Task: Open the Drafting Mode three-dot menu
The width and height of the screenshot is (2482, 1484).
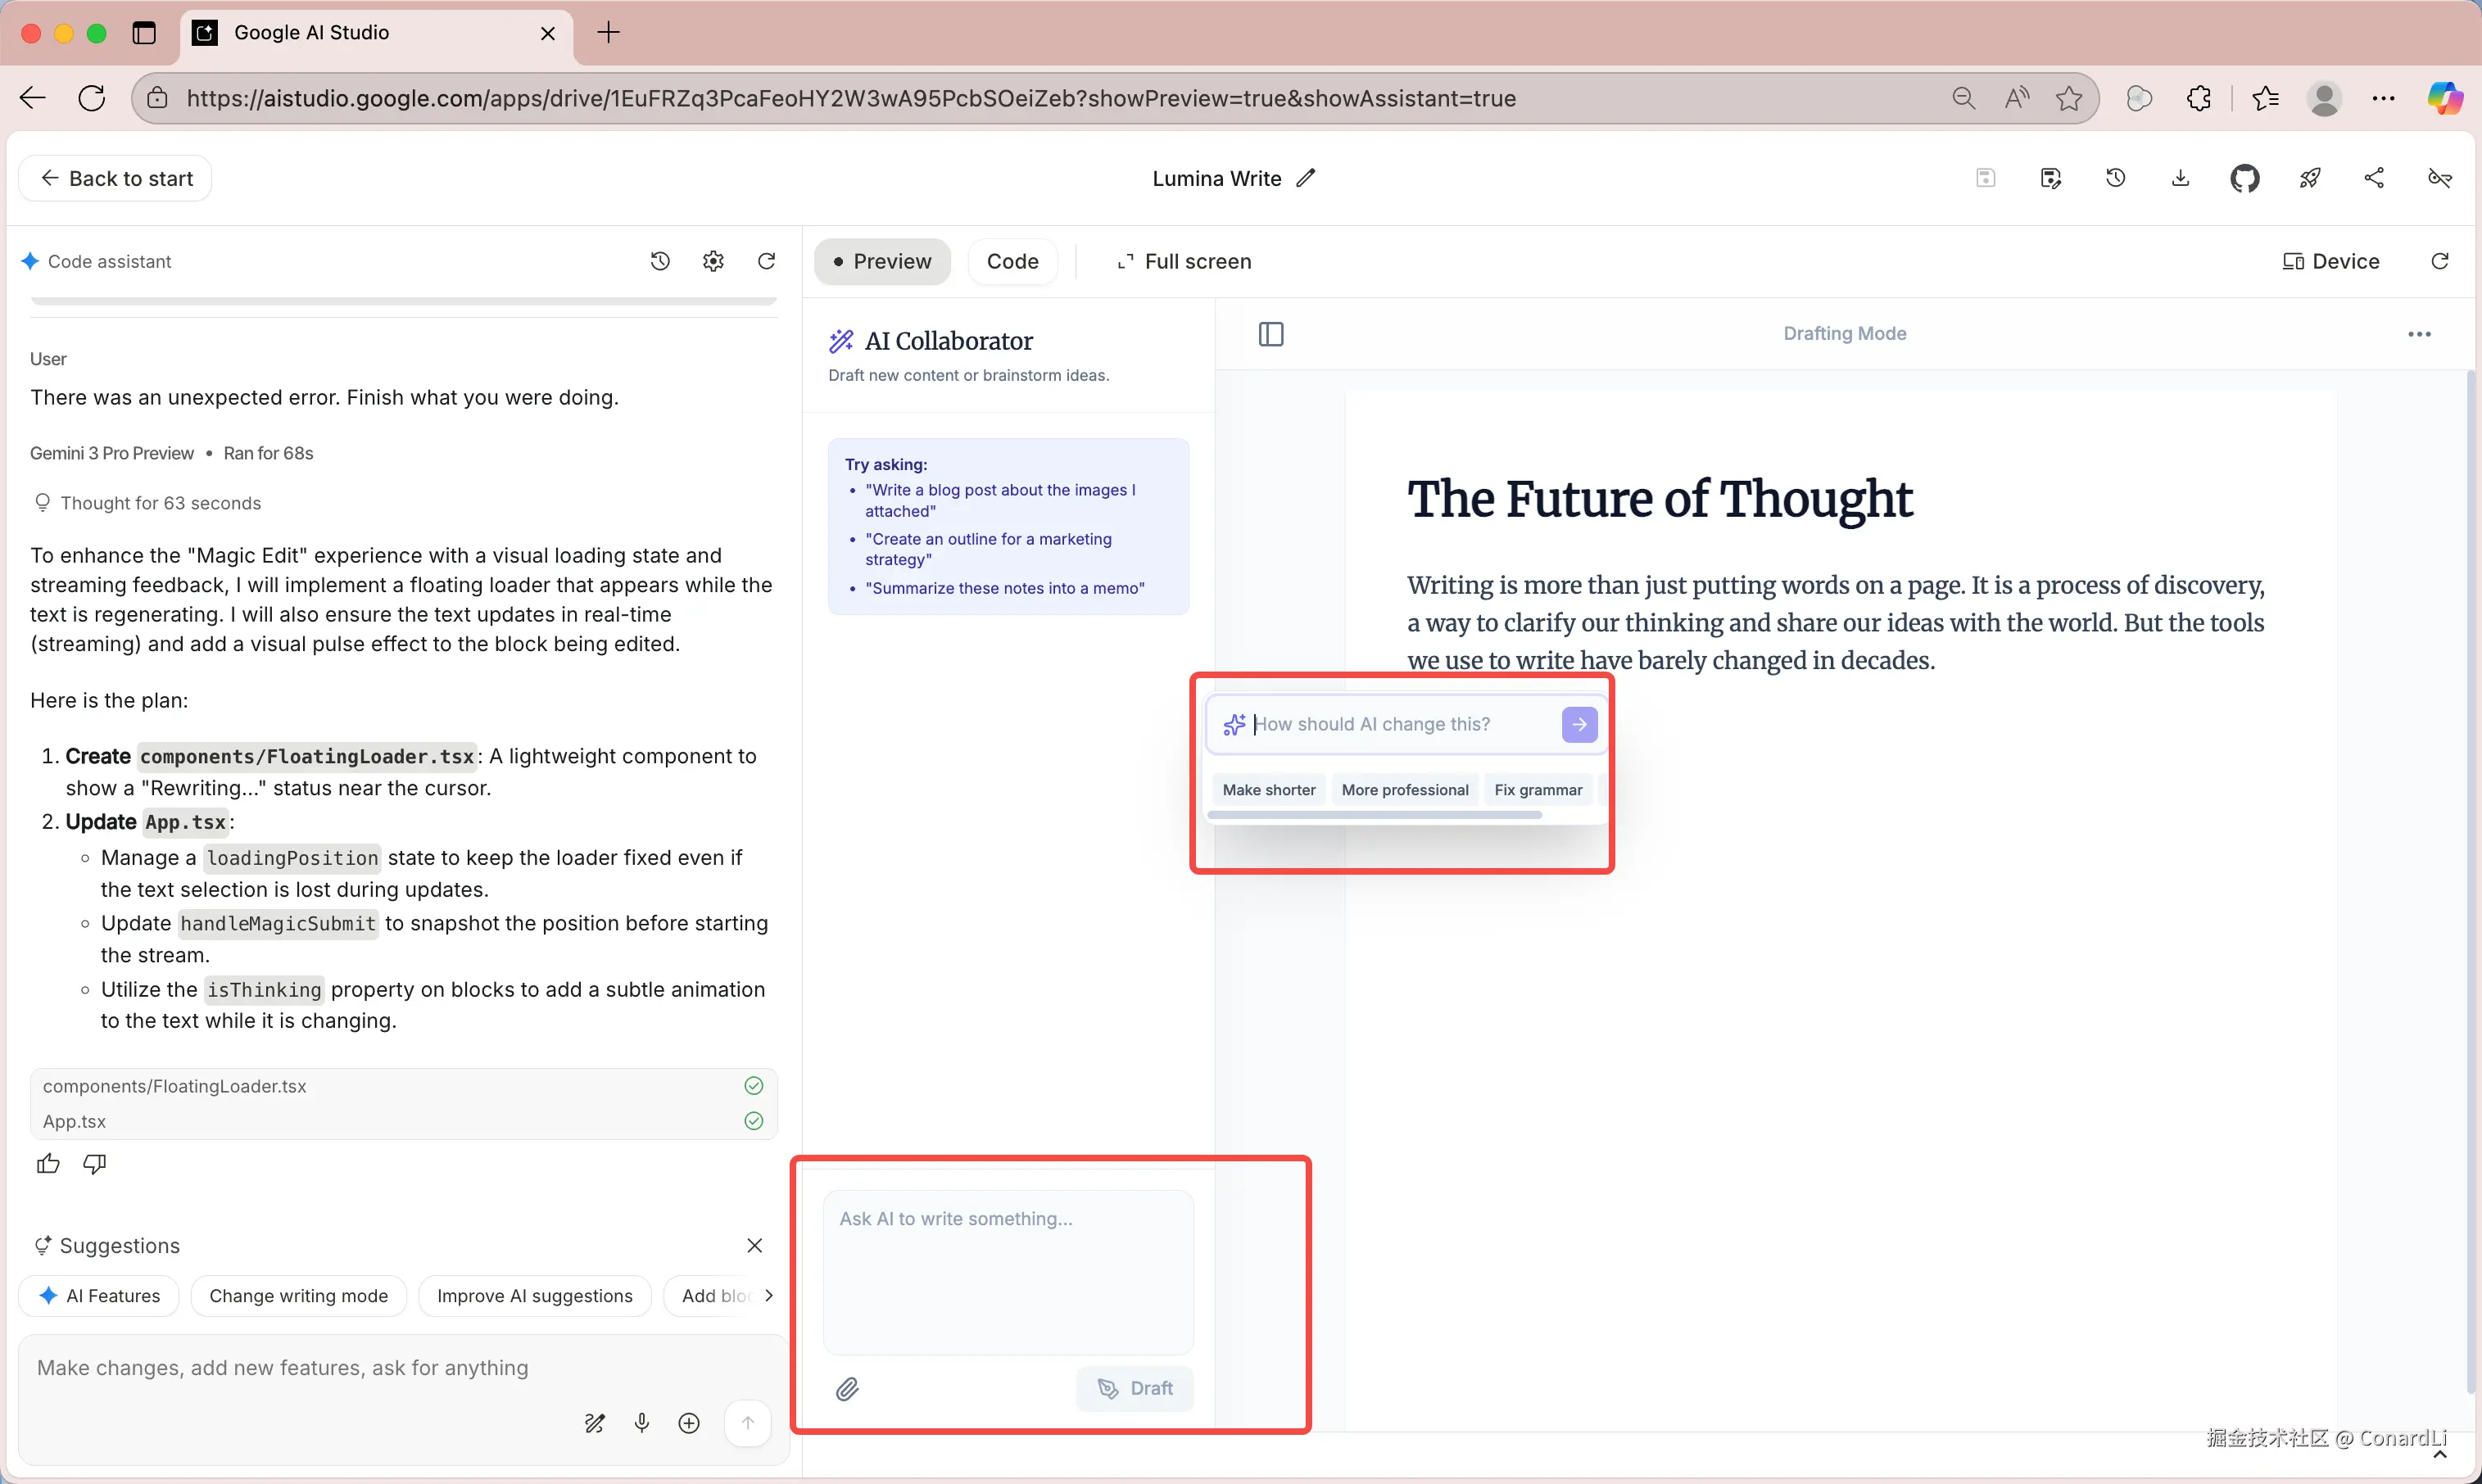Action: coord(2418,334)
